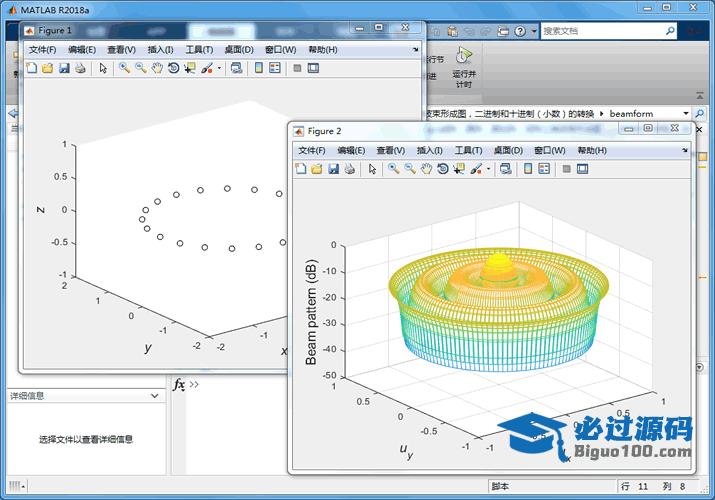Click beamform folder in address path
The width and height of the screenshot is (715, 500).
(631, 113)
